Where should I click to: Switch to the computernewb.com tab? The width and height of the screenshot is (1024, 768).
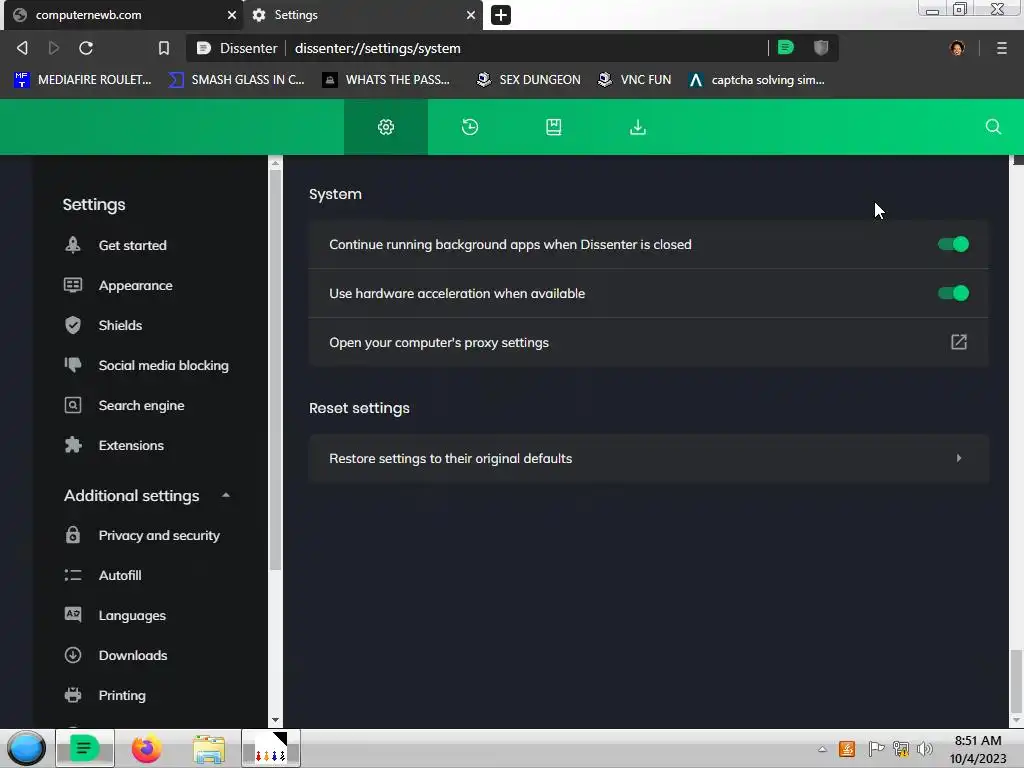tap(124, 14)
